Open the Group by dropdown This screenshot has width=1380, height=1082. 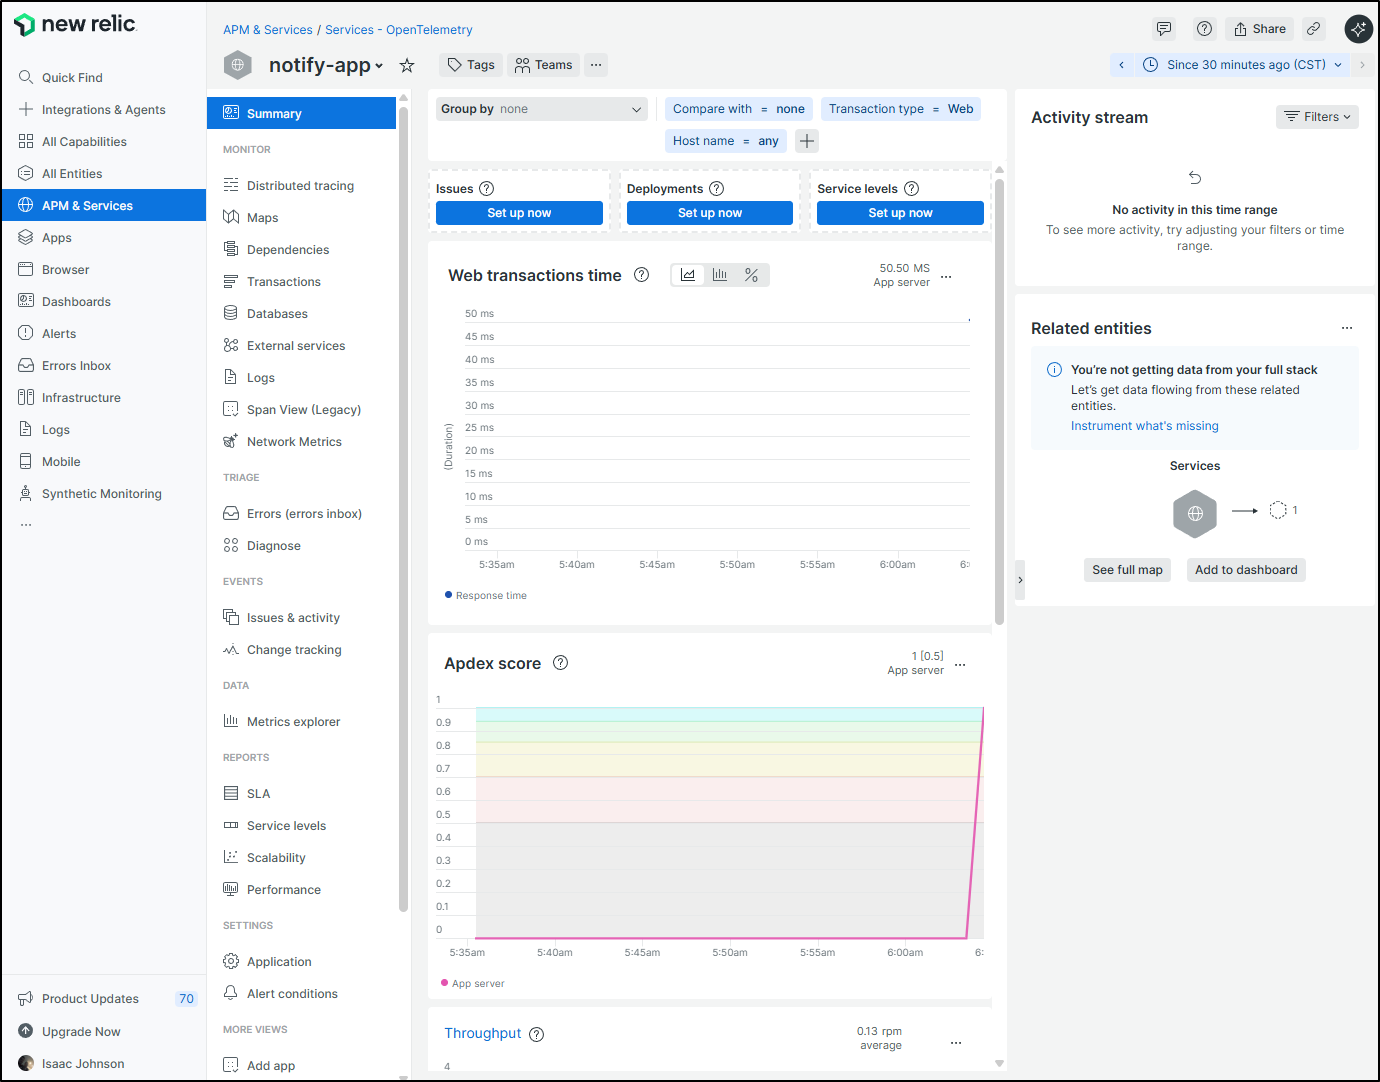tap(541, 109)
